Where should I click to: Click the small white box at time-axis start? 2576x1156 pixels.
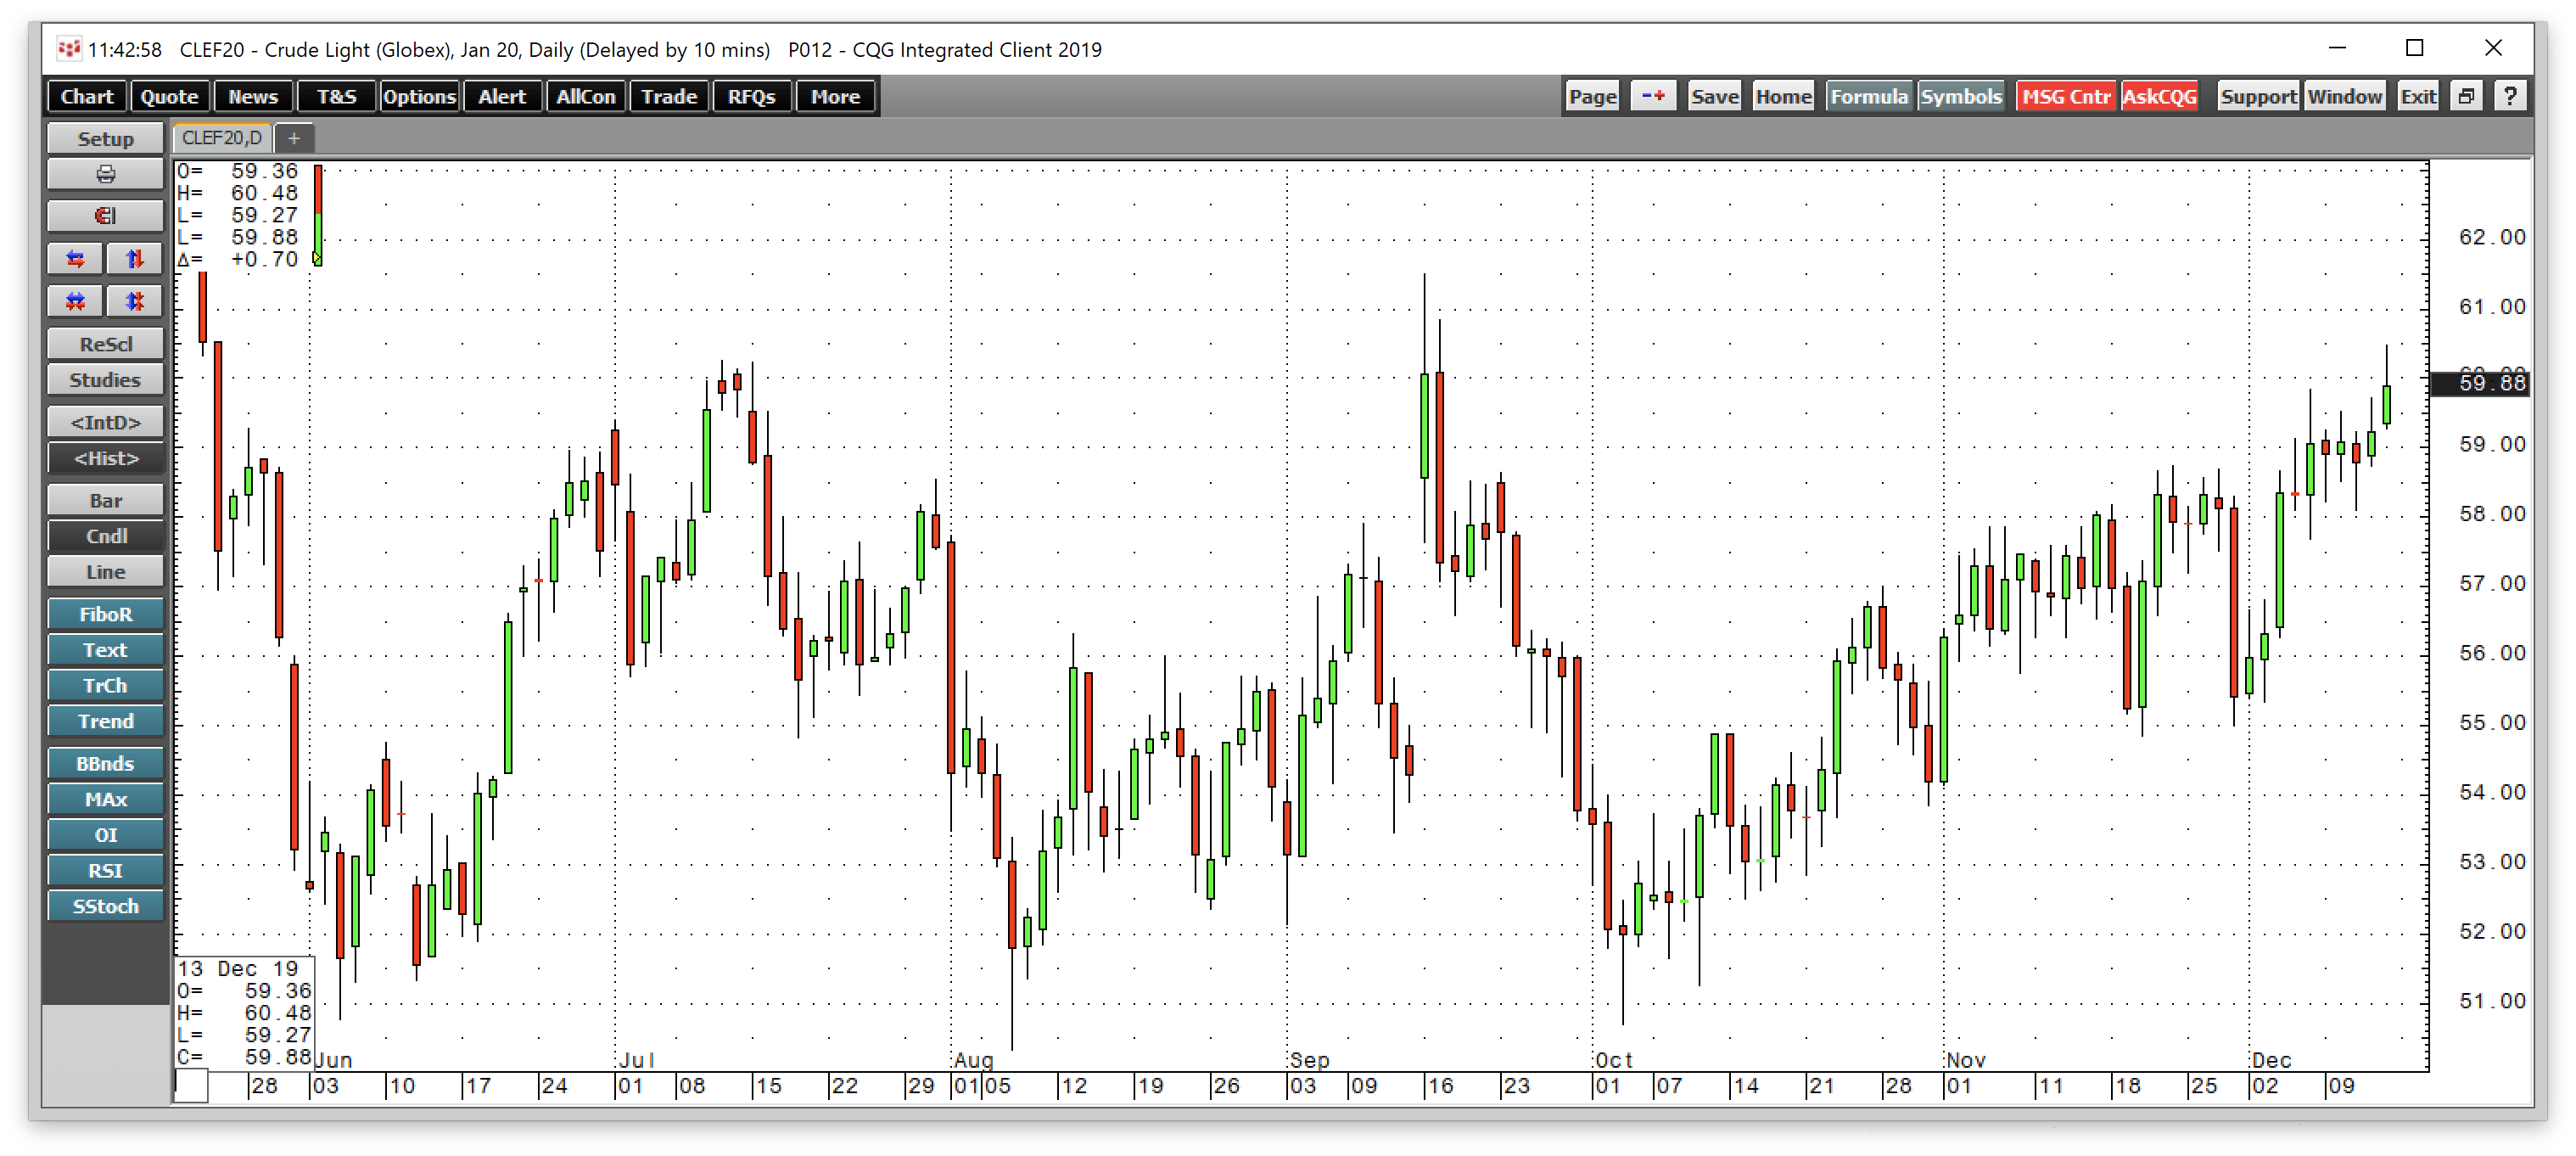point(192,1086)
